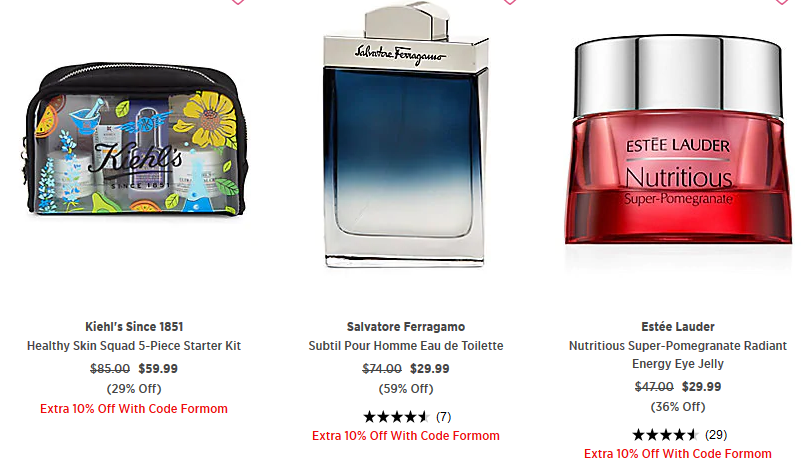Open Nutritious Super-Pomegranate Radiant Energy Eye Jelly
This screenshot has height=469, width=801.
[x=678, y=355]
